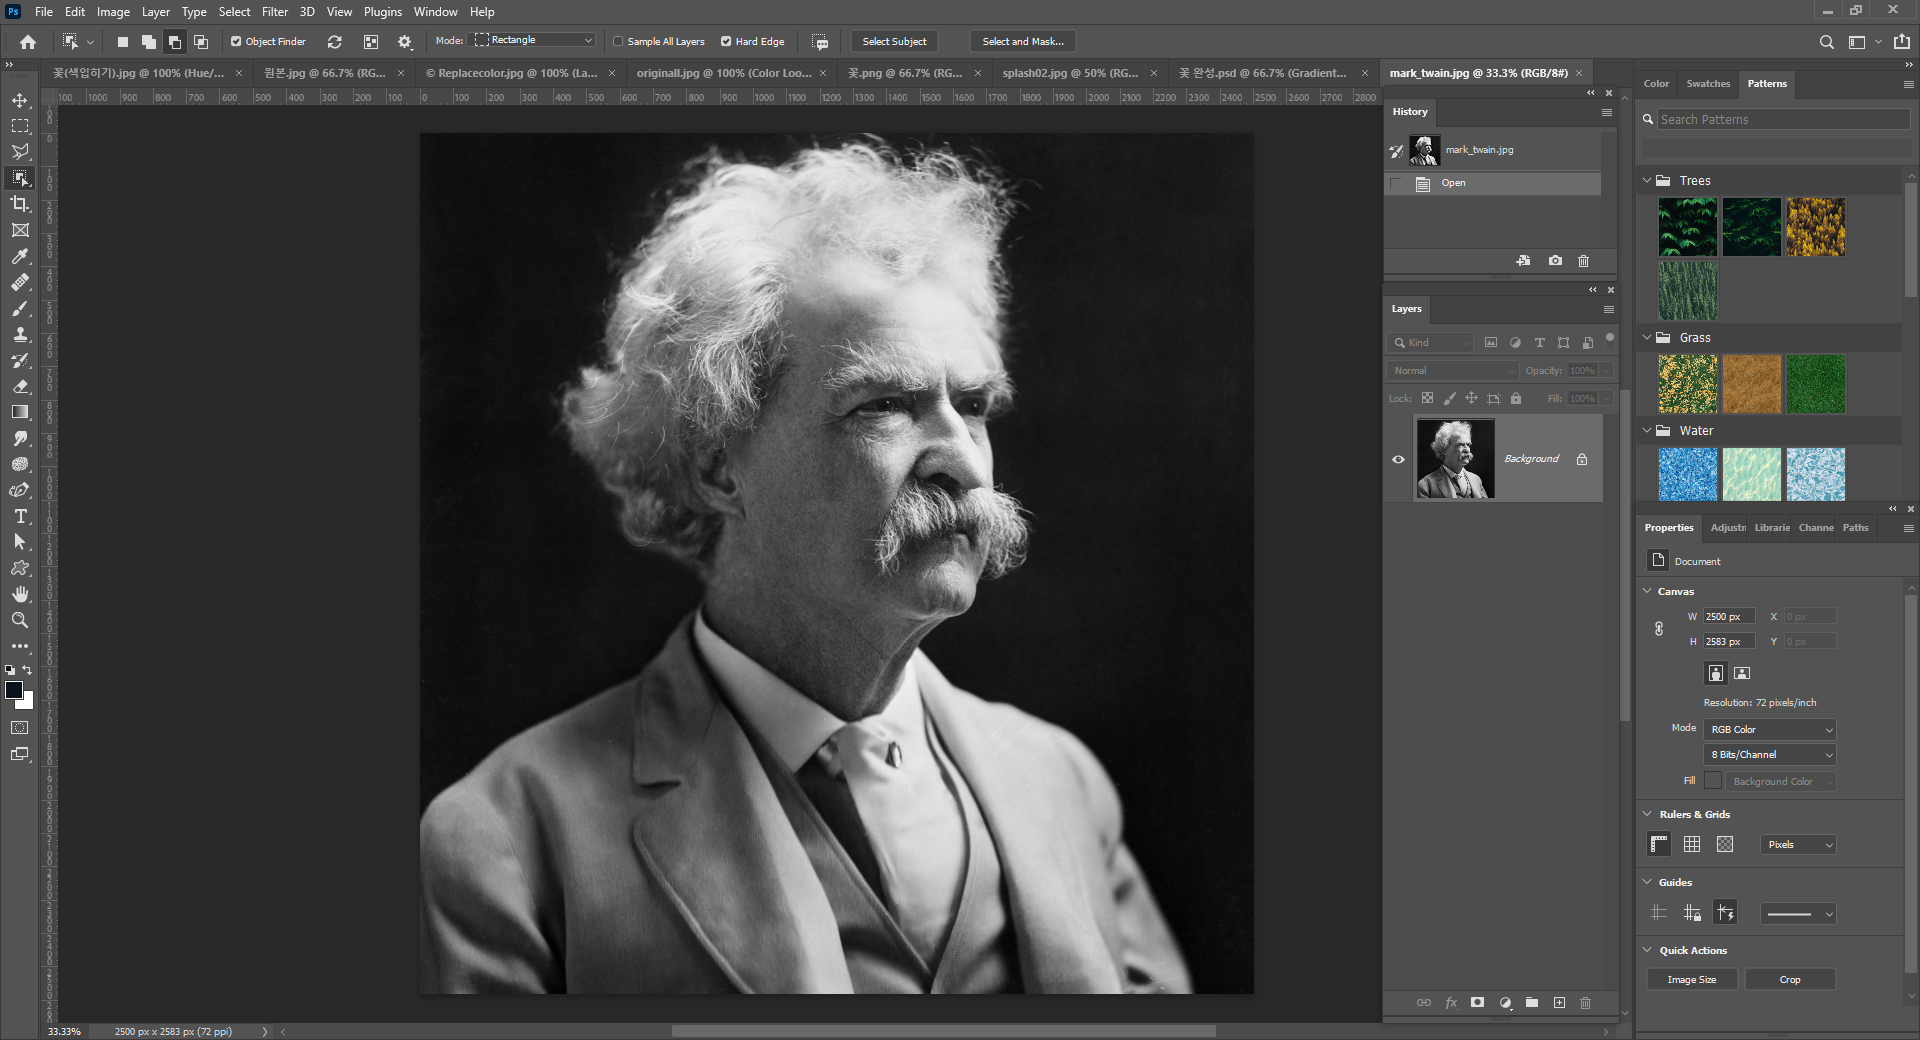The image size is (1920, 1040).
Task: Switch to the Paths tab
Action: click(x=1856, y=528)
